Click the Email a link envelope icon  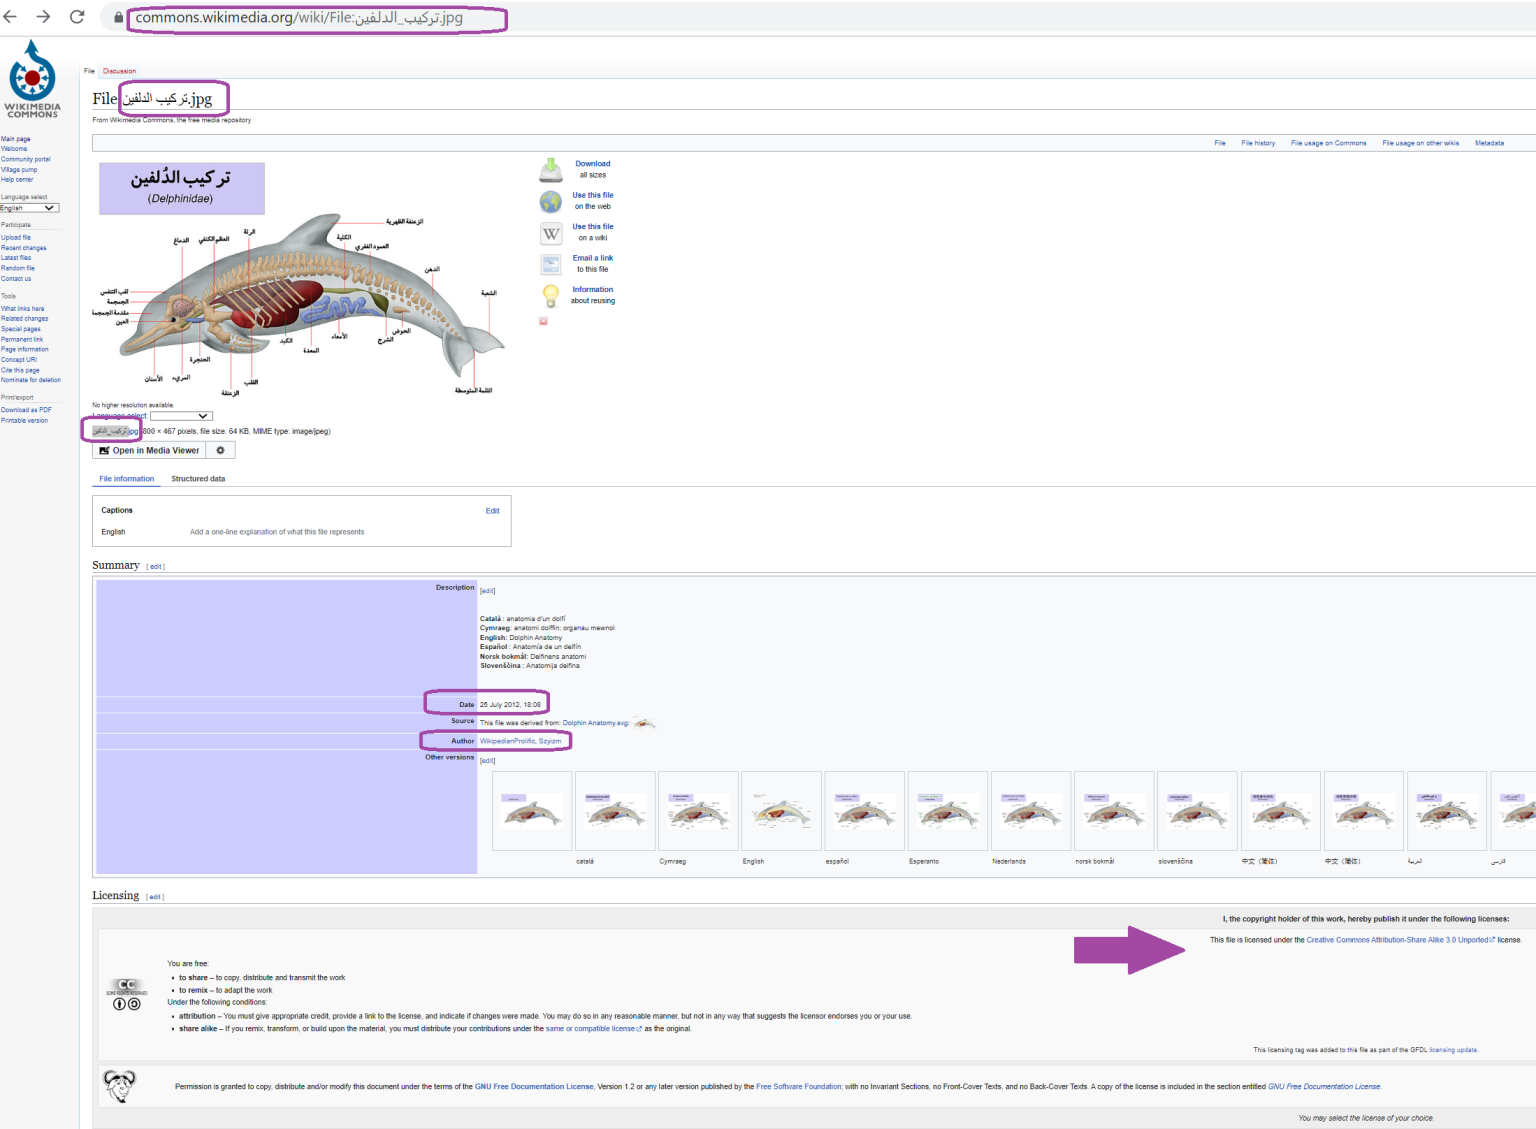551,264
